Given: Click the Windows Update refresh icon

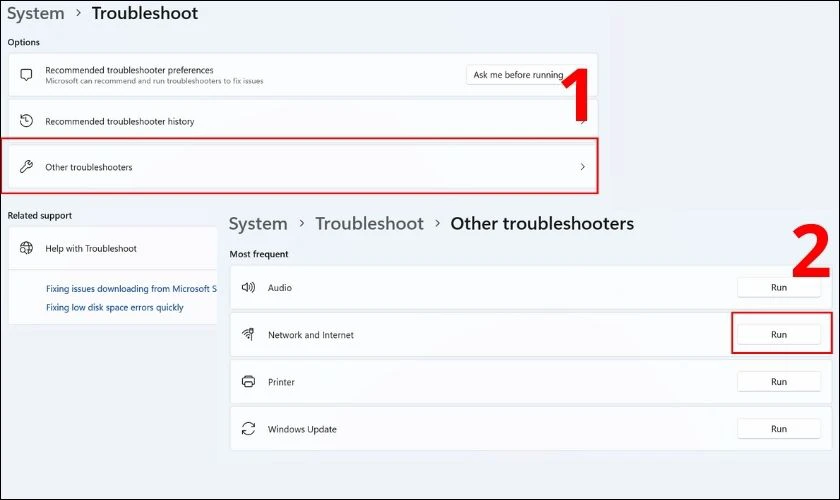Looking at the screenshot, I should [x=248, y=429].
